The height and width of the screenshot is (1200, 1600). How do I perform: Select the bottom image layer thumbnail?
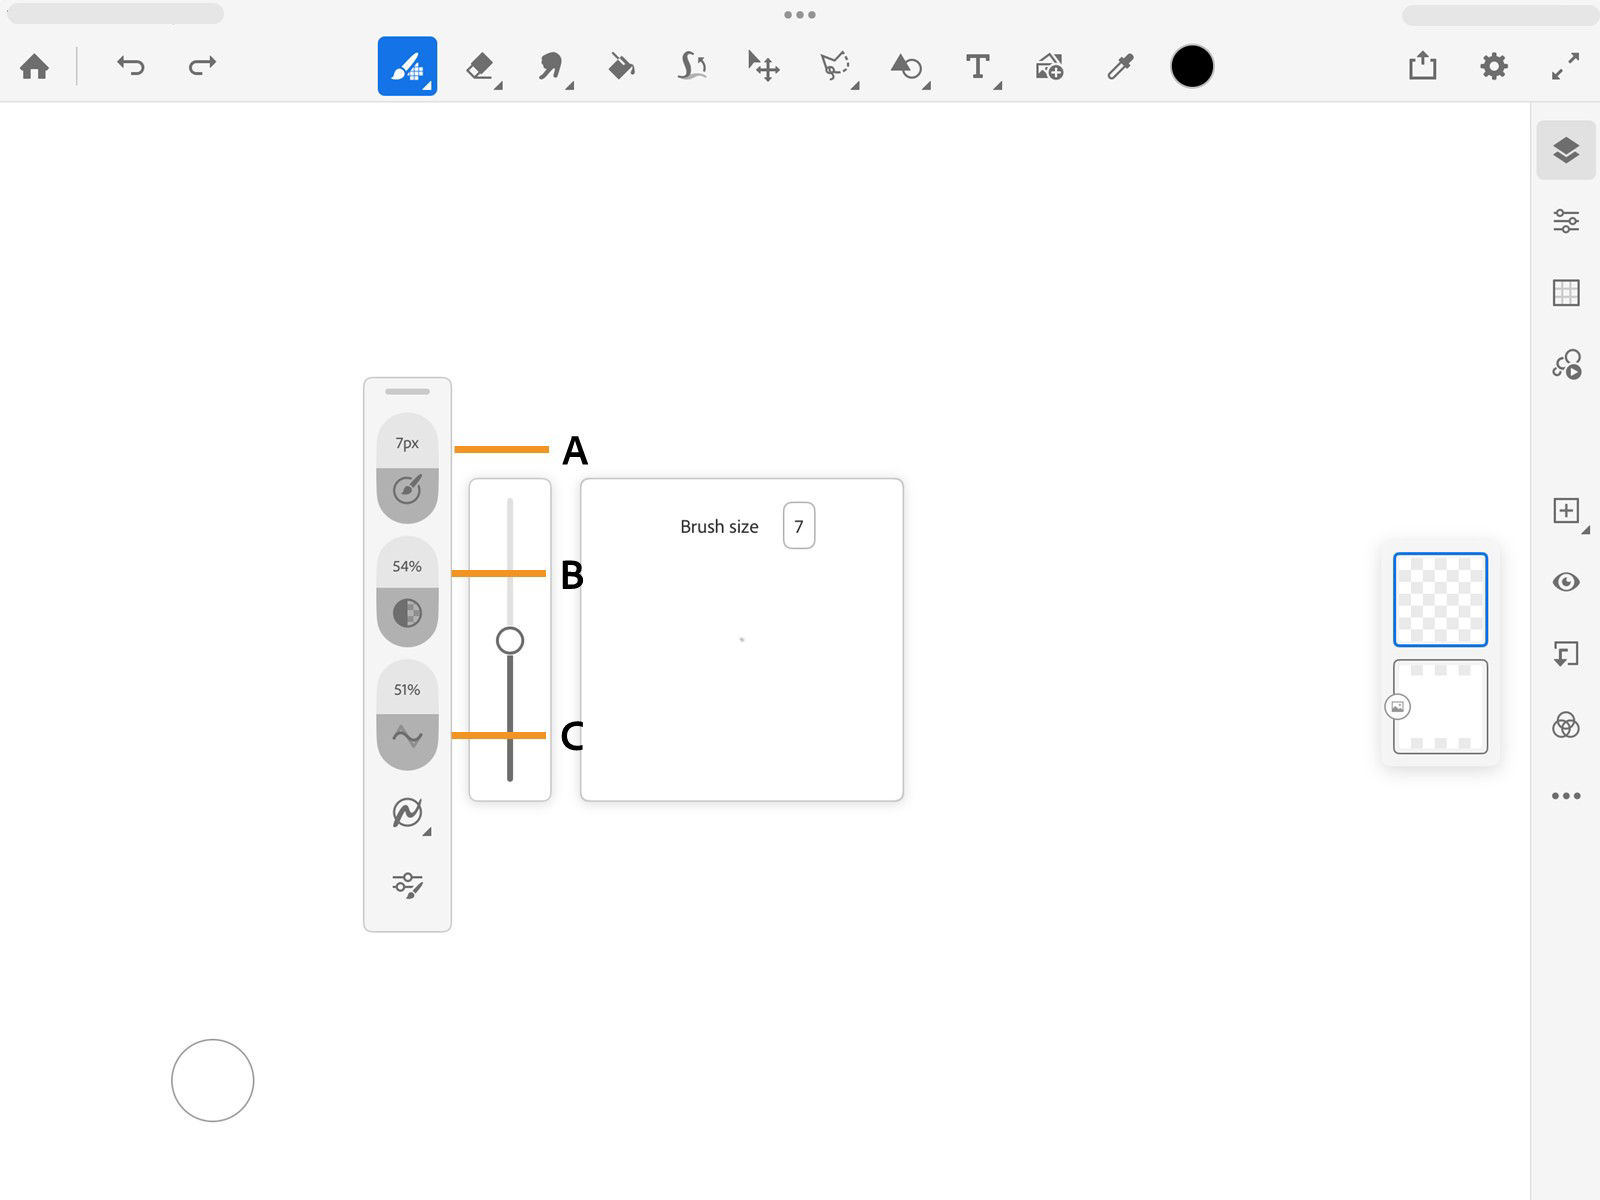point(1440,707)
